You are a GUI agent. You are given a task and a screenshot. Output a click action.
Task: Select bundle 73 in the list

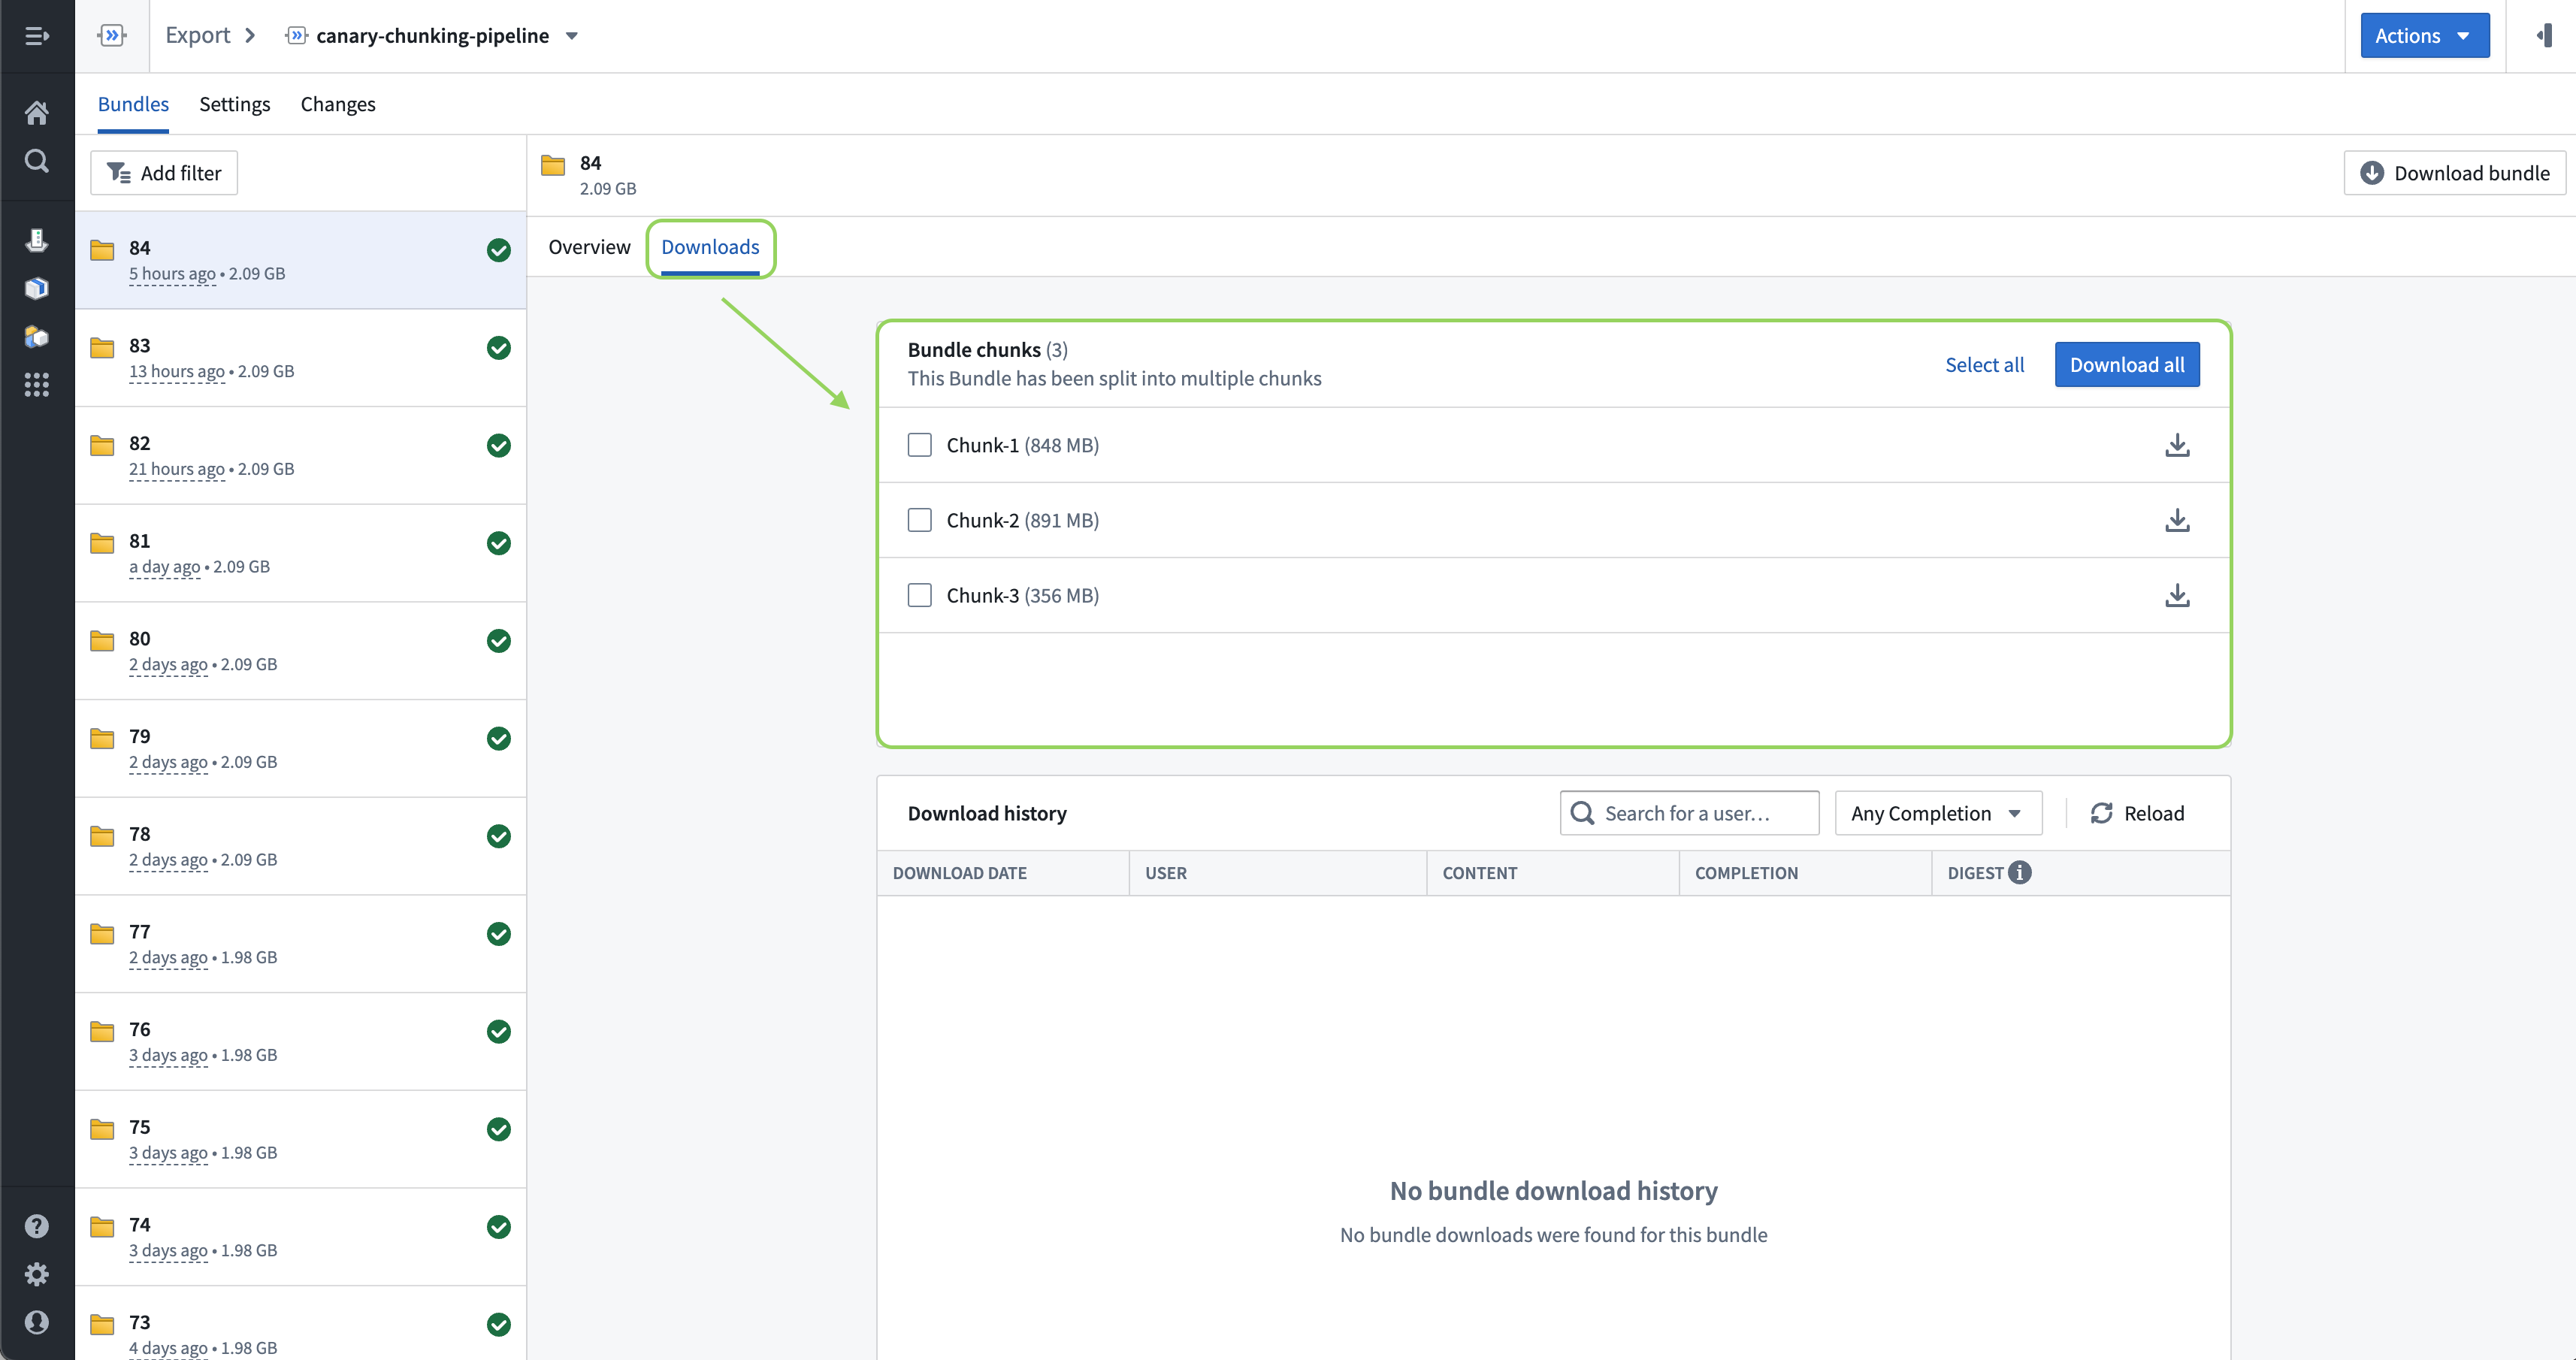point(301,1323)
